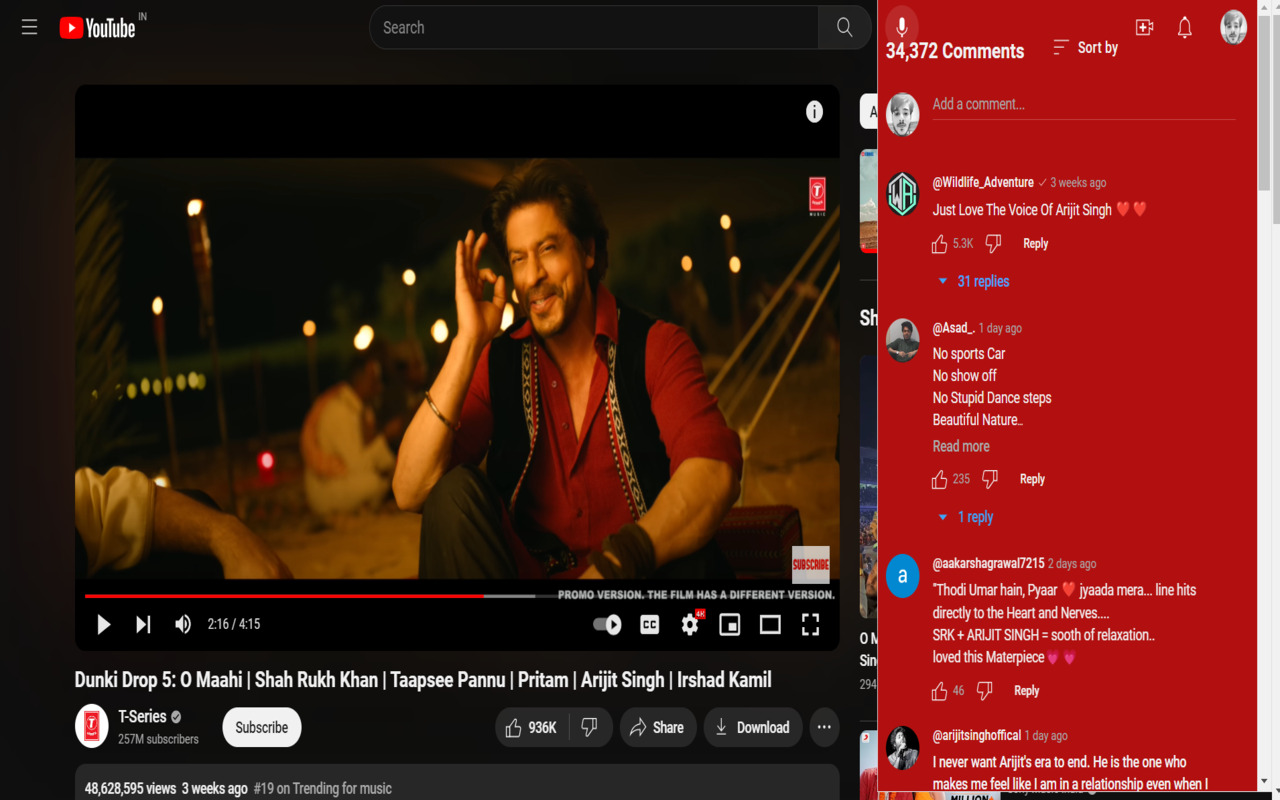Like @Wildlife_Adventure's comment
This screenshot has width=1280, height=800.
[x=939, y=244]
